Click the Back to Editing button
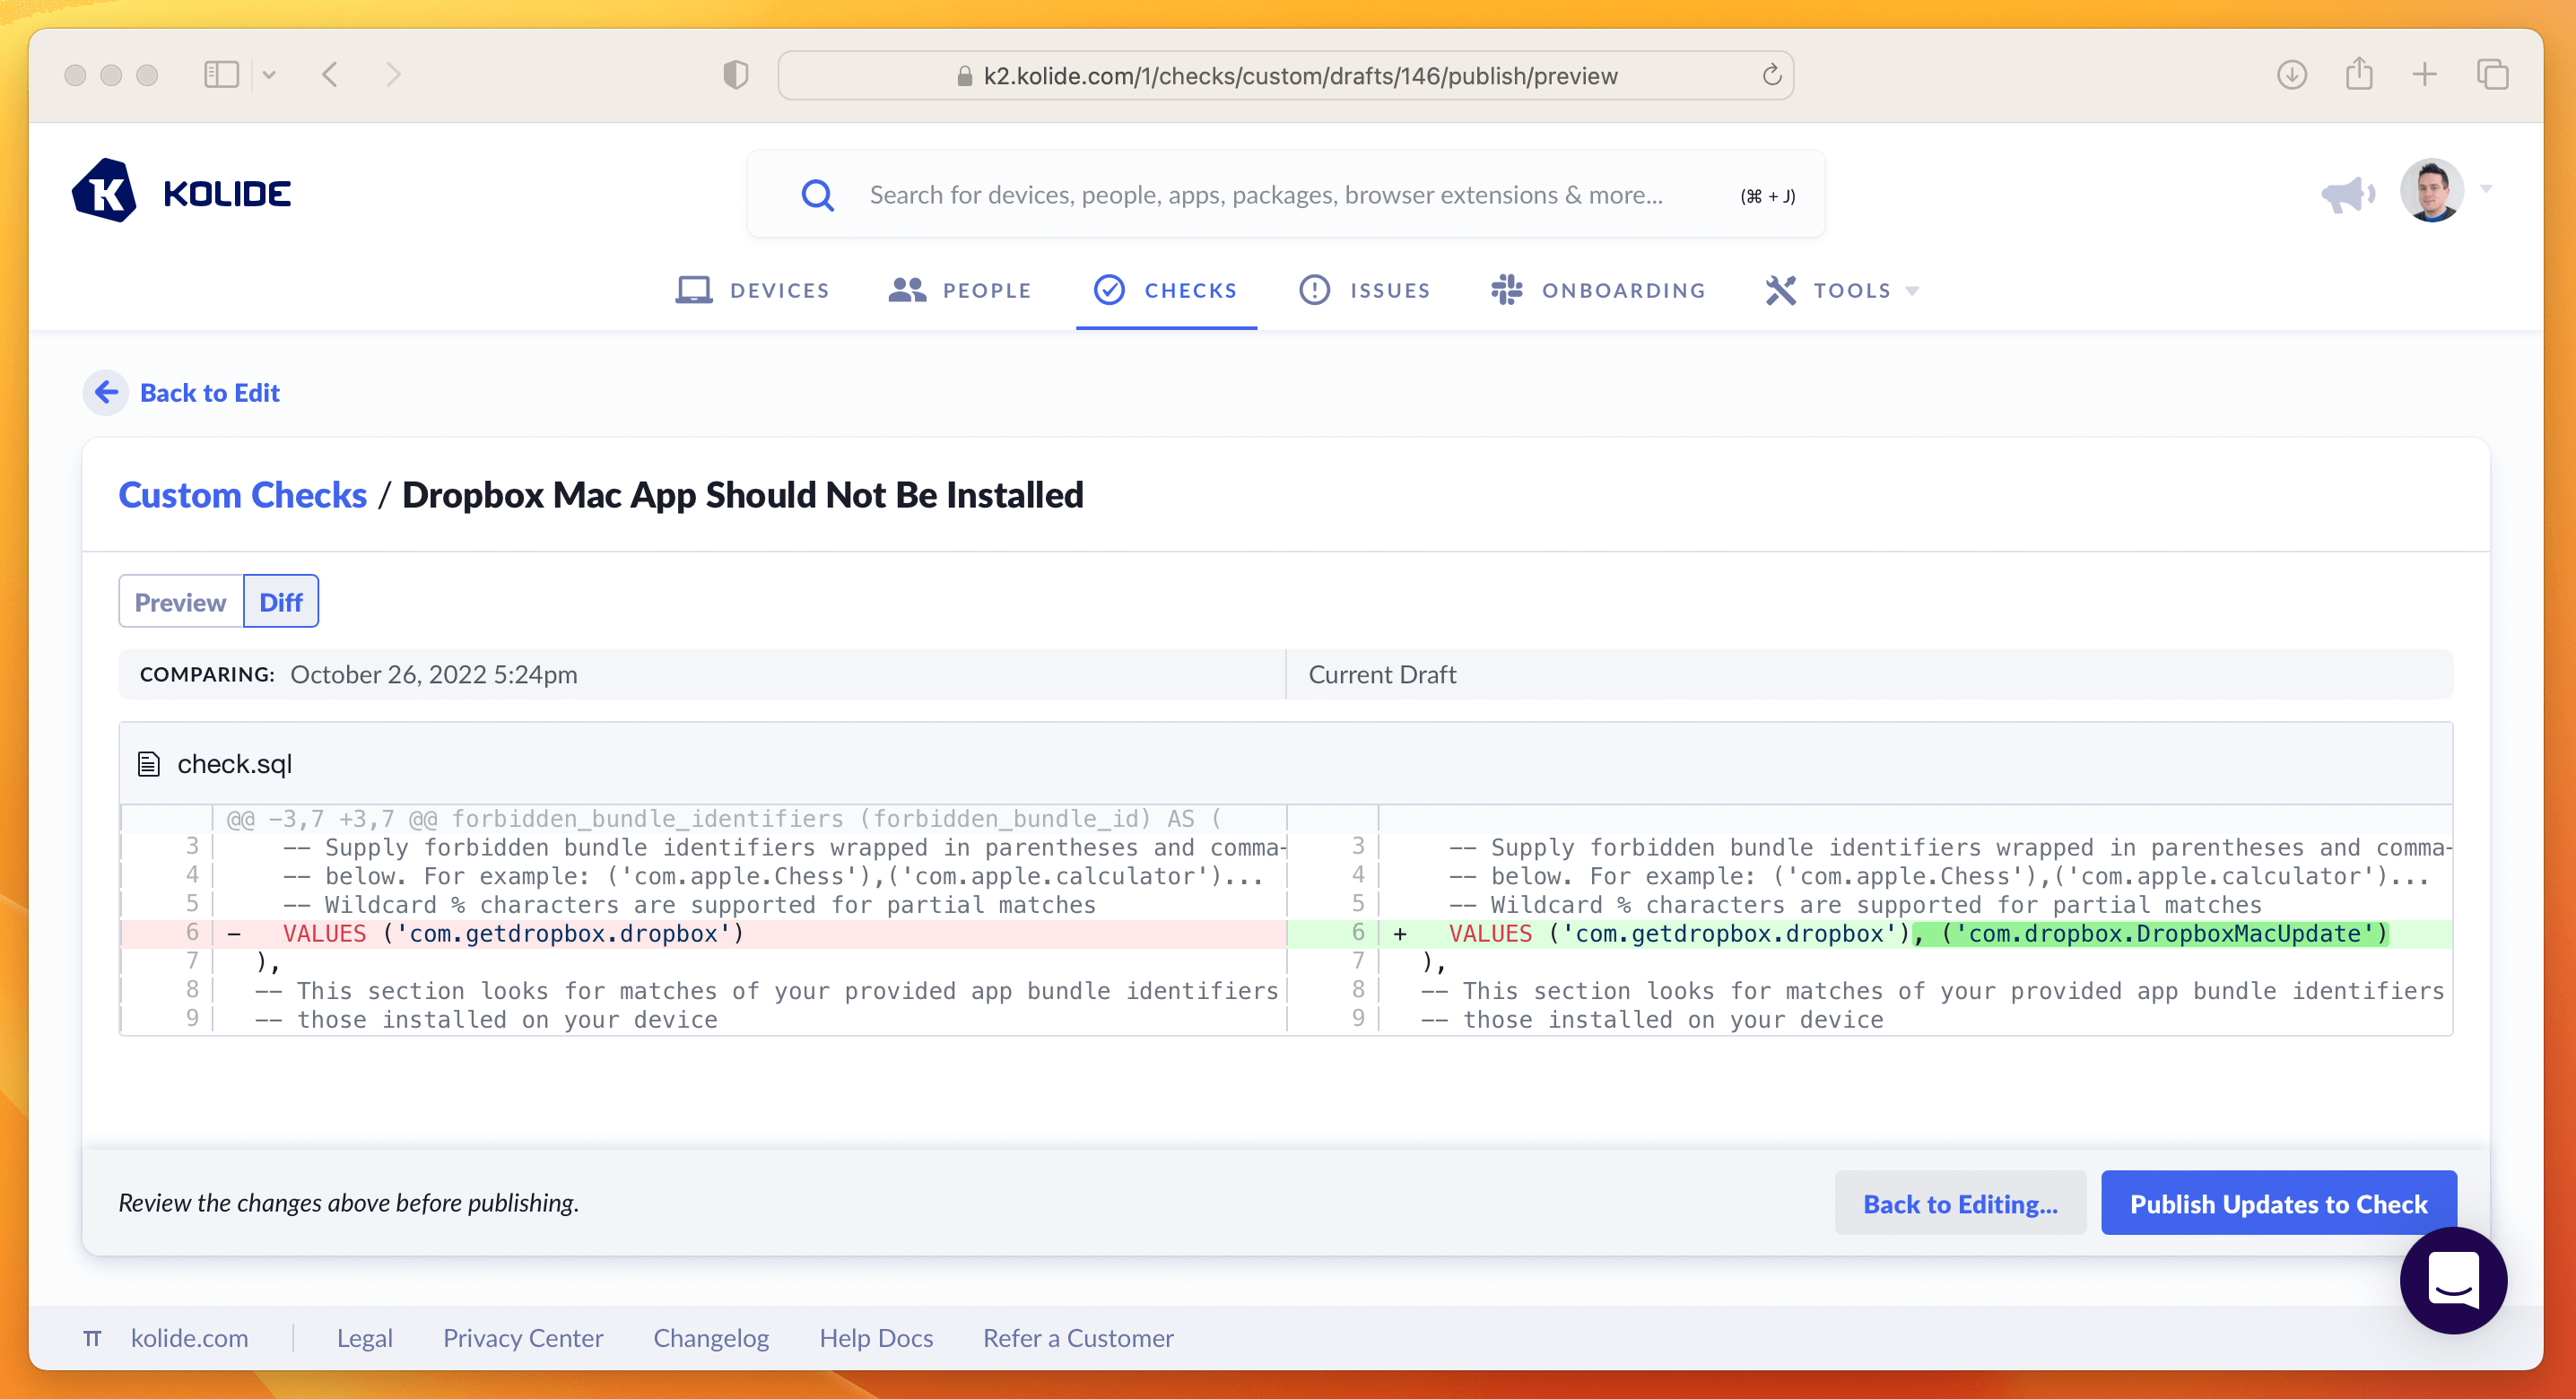This screenshot has width=2576, height=1399. [1960, 1203]
